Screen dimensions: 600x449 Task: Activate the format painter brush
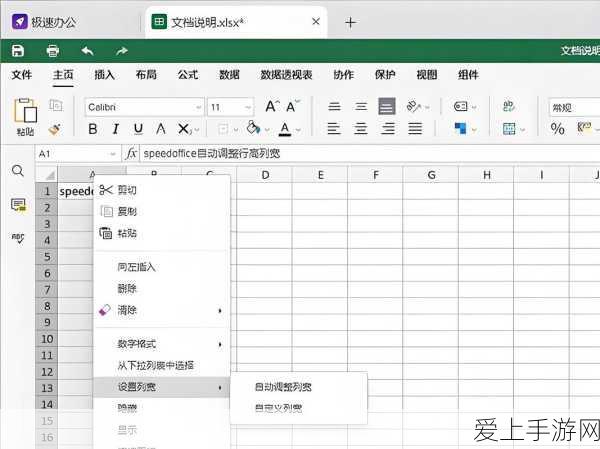click(55, 129)
